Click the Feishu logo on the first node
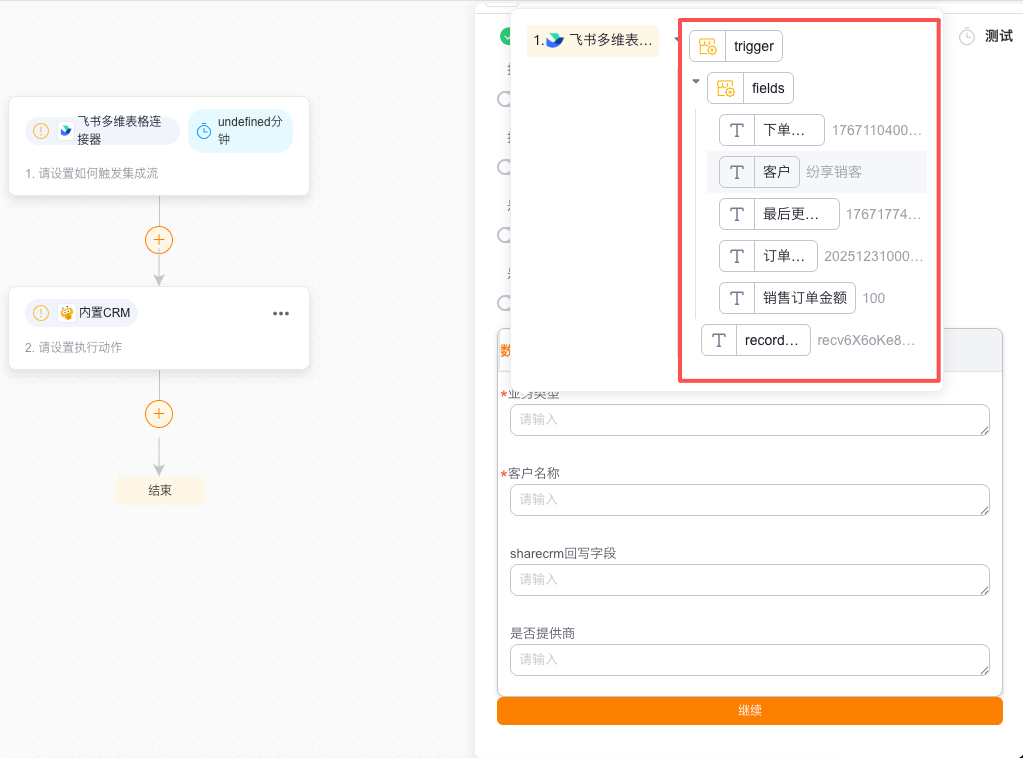This screenshot has height=758, width=1023. point(66,130)
